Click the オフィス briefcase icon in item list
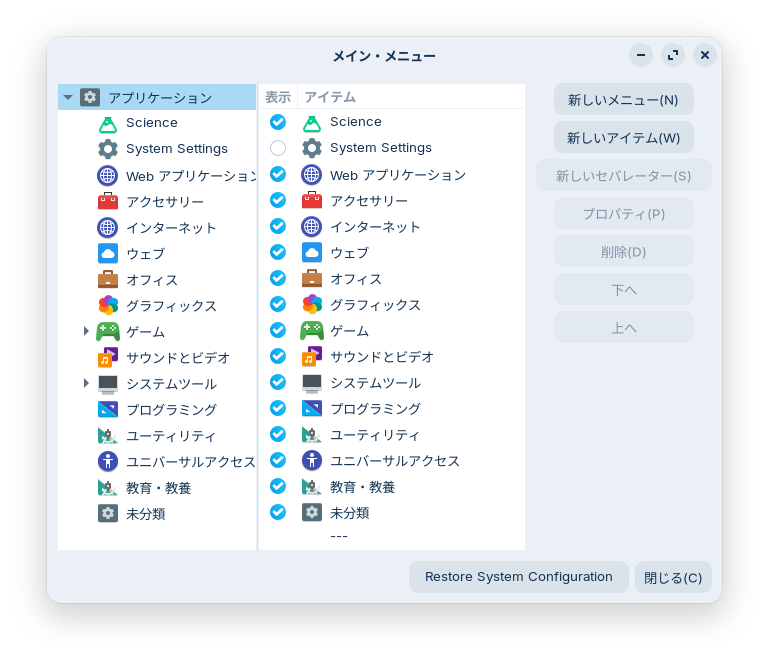 click(312, 279)
